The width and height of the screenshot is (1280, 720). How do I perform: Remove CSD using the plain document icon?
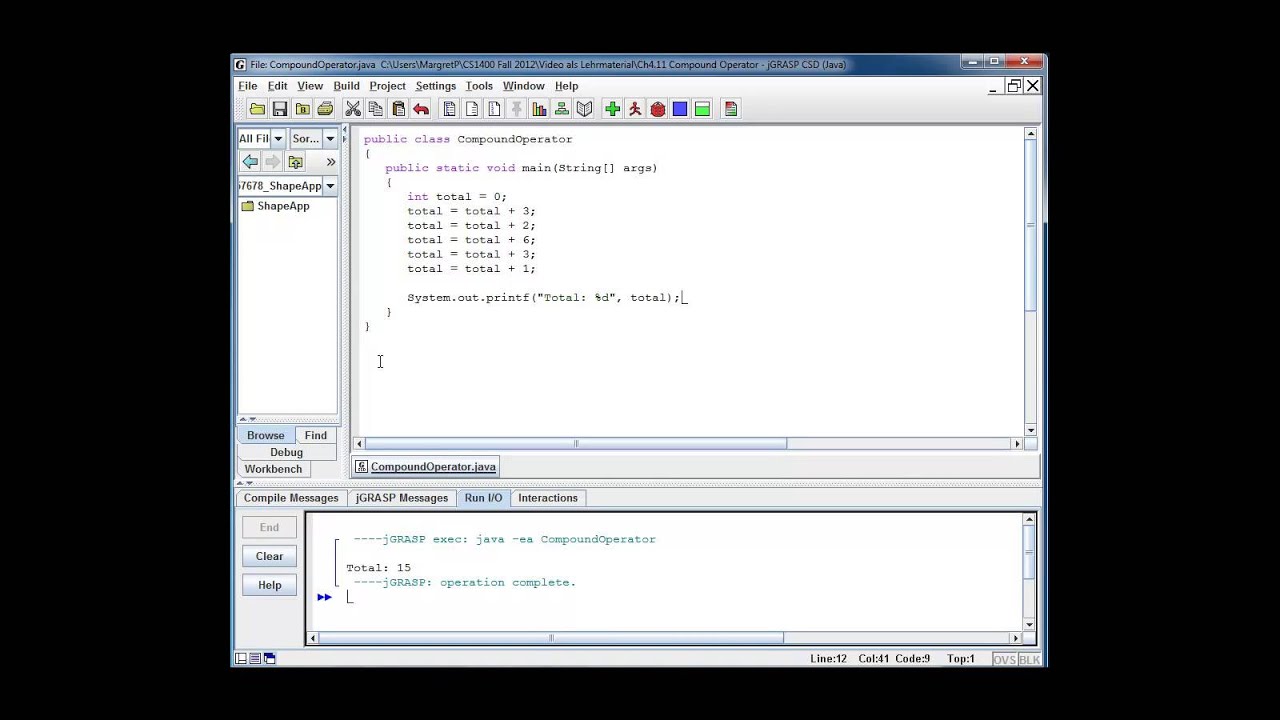click(x=472, y=109)
